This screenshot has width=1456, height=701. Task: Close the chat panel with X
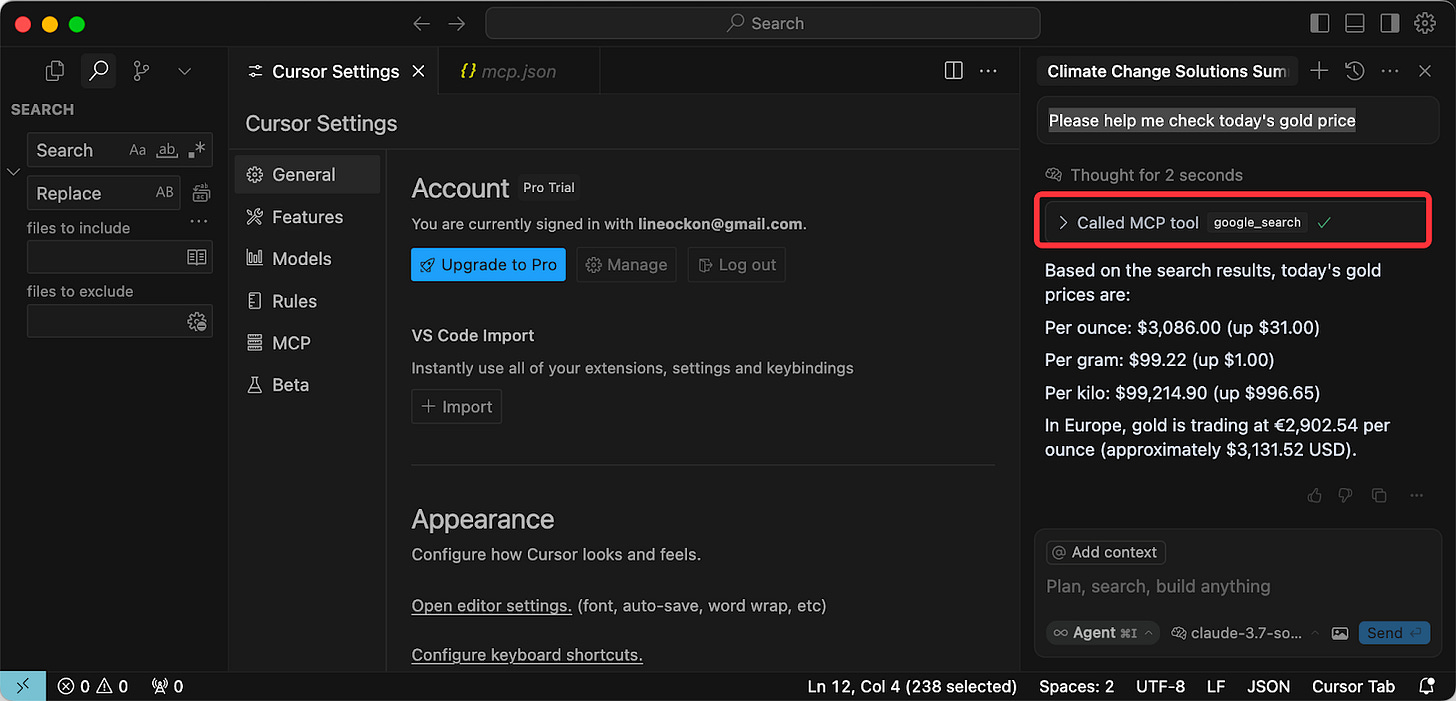pos(1425,71)
